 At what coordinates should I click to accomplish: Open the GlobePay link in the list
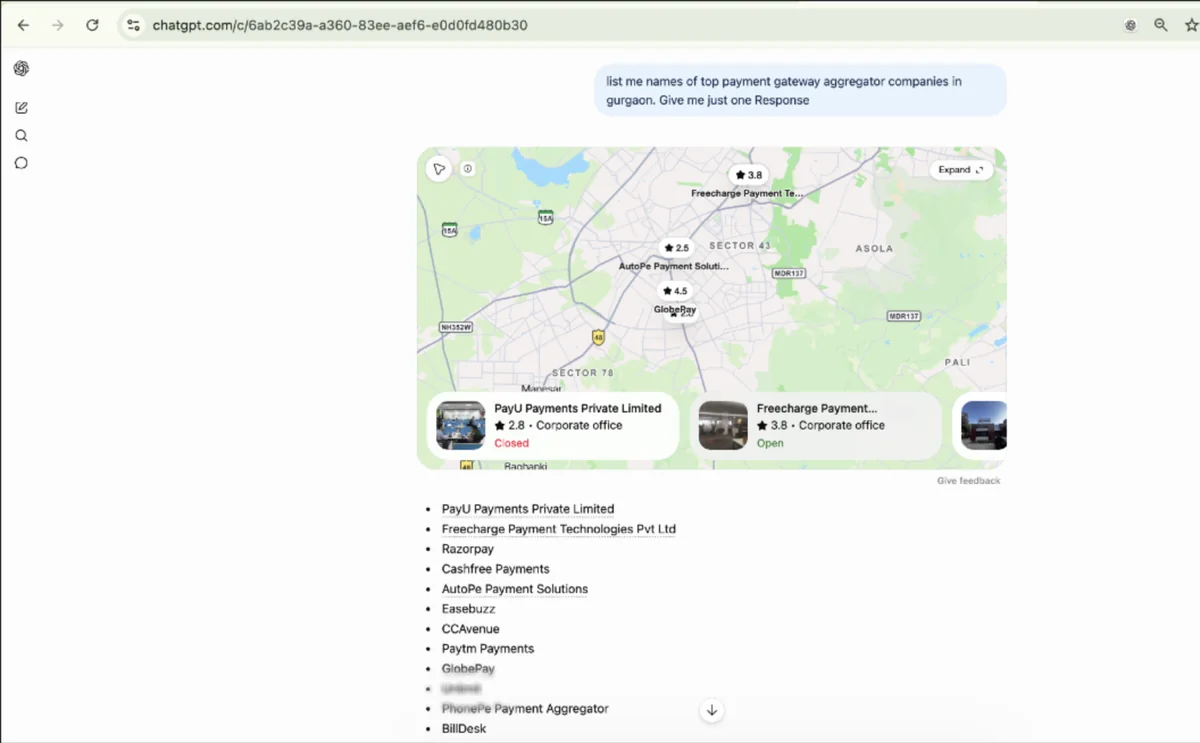[468, 669]
